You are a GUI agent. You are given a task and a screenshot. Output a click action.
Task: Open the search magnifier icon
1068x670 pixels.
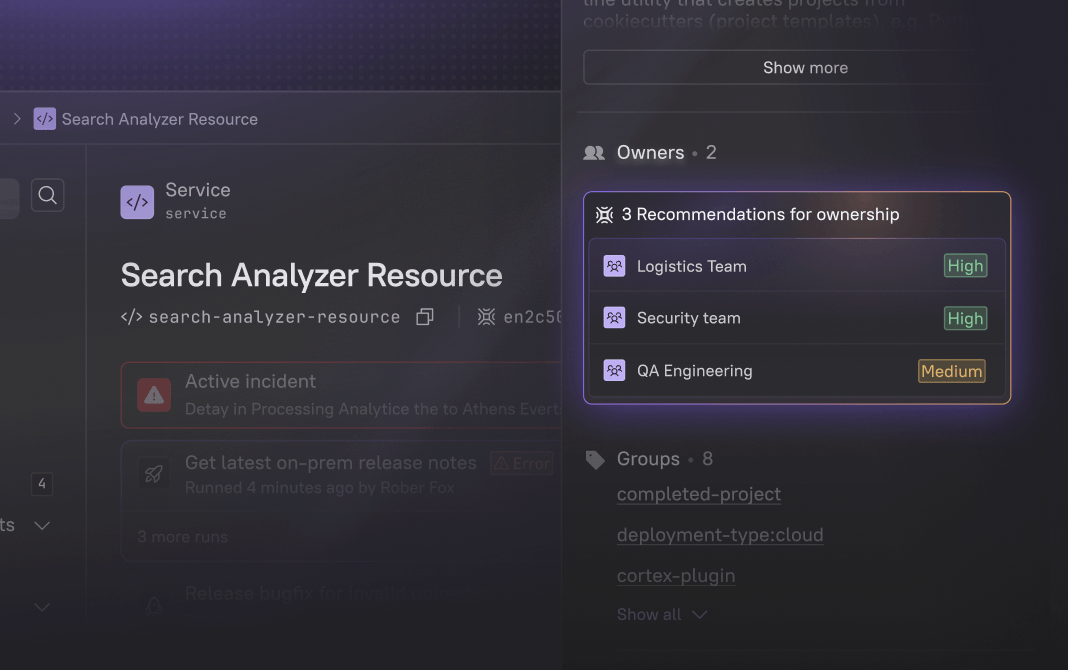[x=48, y=195]
